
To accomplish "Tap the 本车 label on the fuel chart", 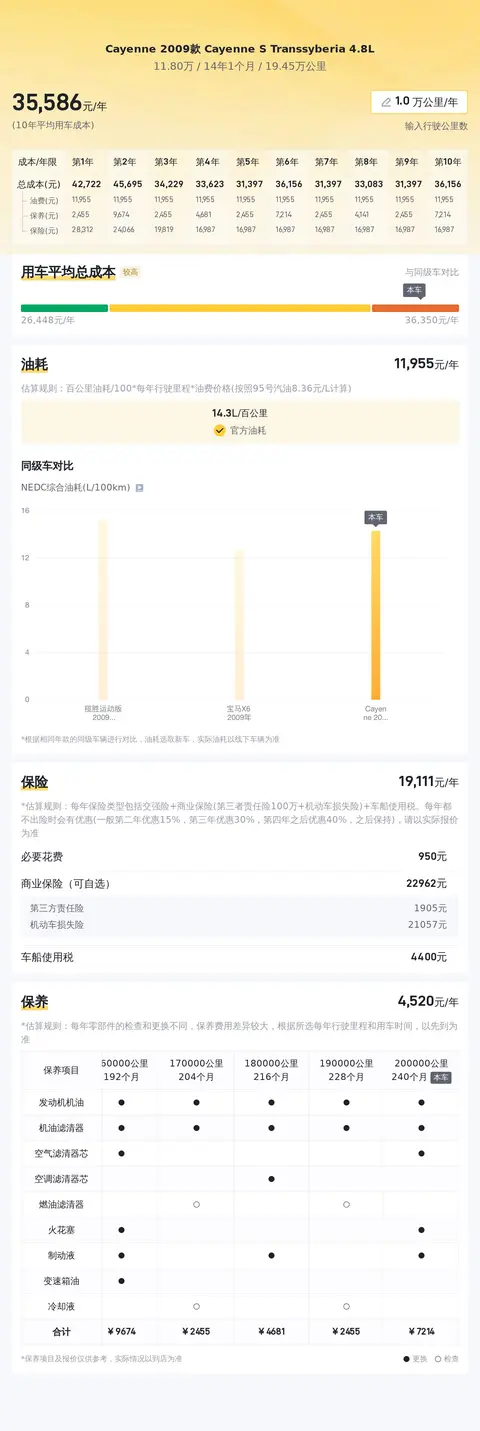I will click(x=376, y=517).
